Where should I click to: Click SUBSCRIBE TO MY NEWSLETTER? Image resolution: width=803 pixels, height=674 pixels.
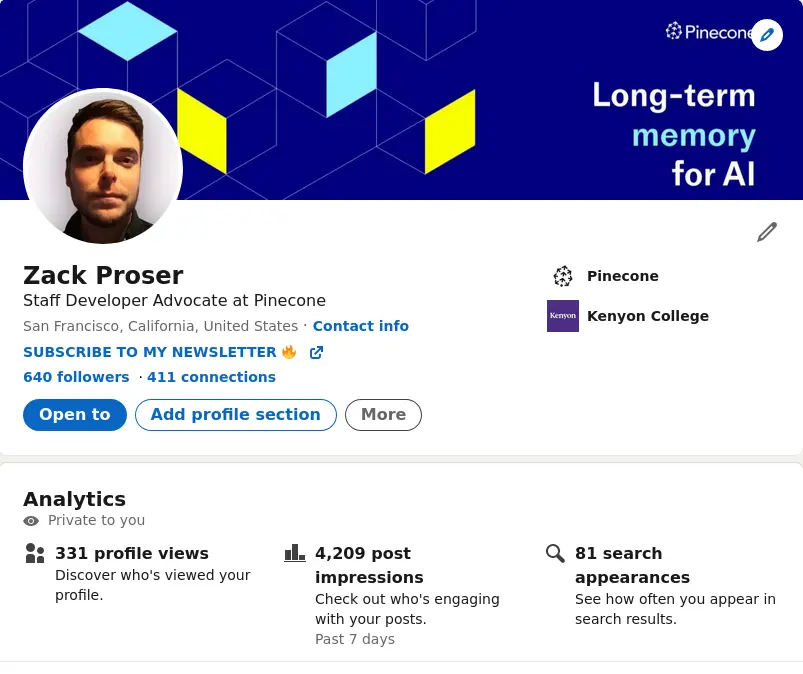pos(150,352)
